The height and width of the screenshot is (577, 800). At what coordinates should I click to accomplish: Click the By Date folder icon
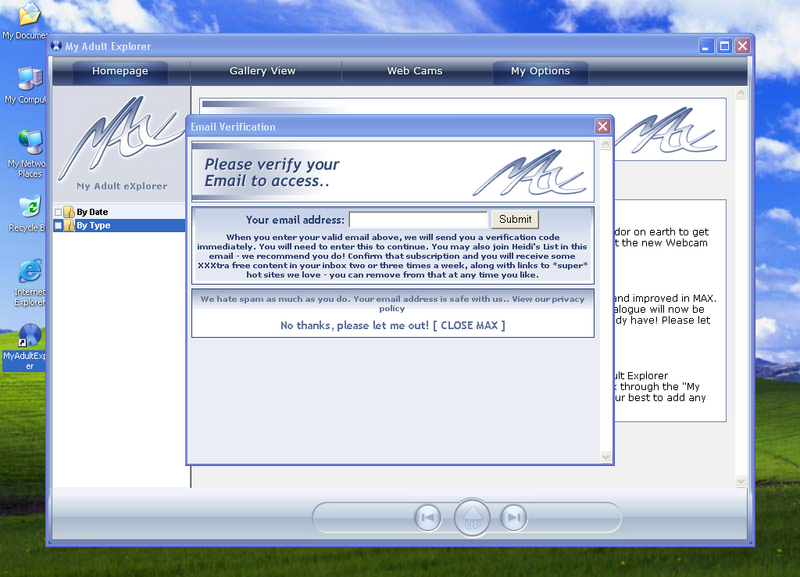tap(69, 212)
